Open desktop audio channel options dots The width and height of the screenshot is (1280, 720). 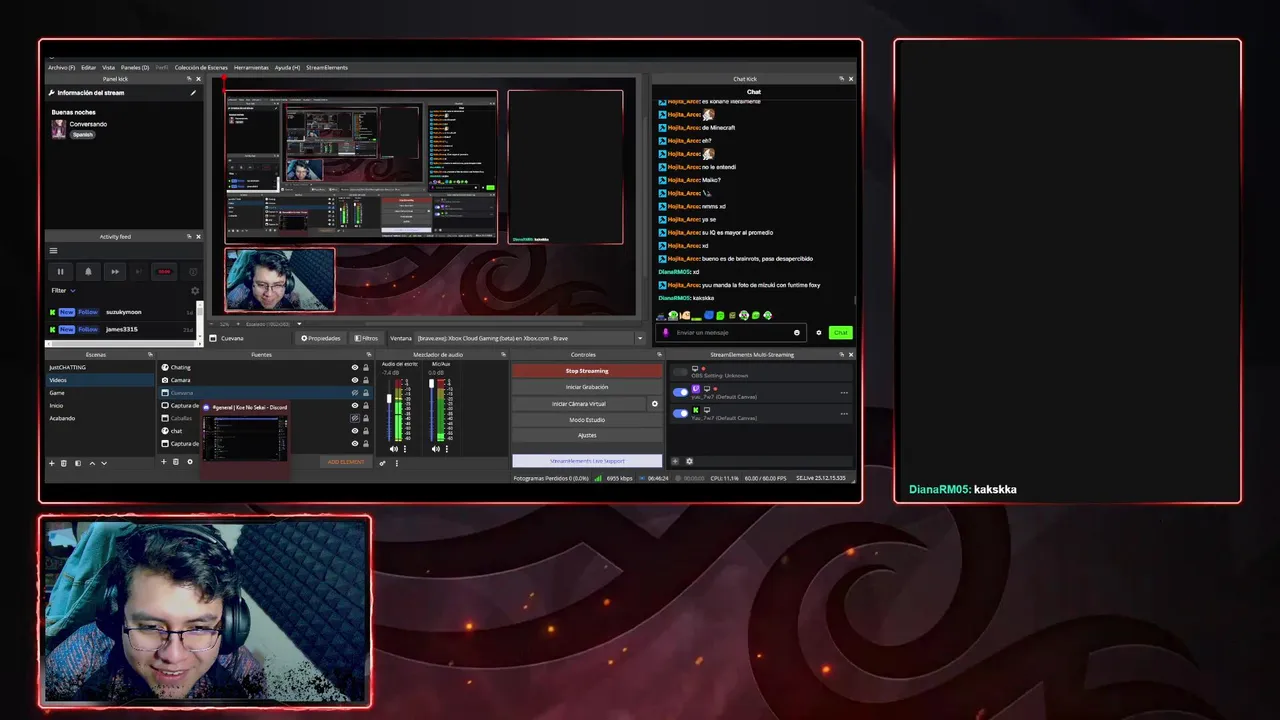[x=403, y=449]
